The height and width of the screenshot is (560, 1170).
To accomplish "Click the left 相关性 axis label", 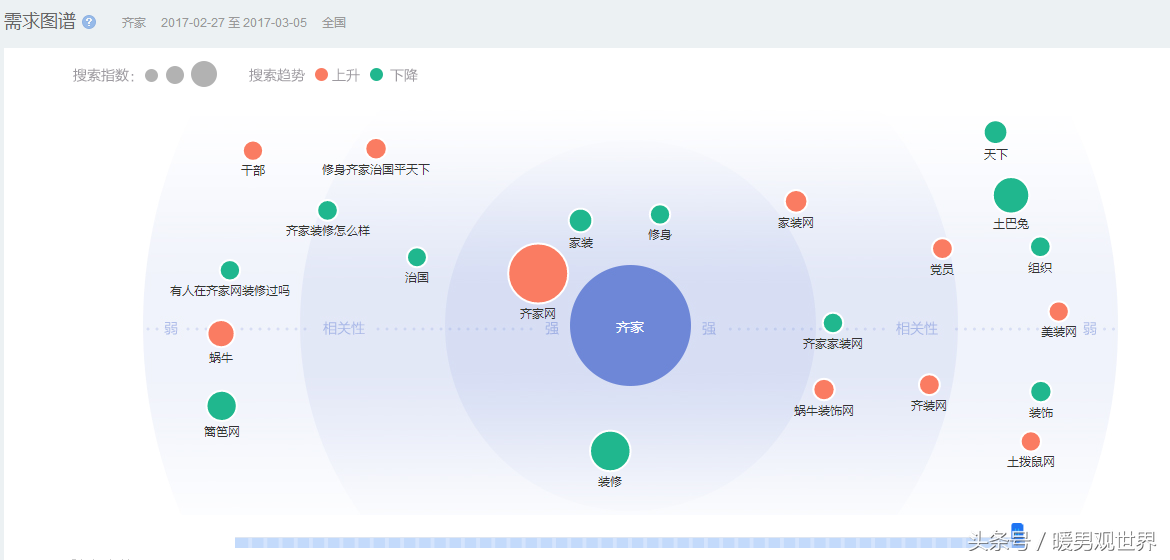I will [x=343, y=329].
